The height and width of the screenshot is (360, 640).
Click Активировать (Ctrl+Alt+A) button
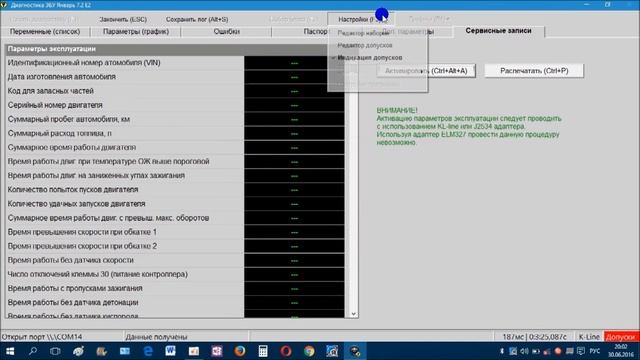426,71
